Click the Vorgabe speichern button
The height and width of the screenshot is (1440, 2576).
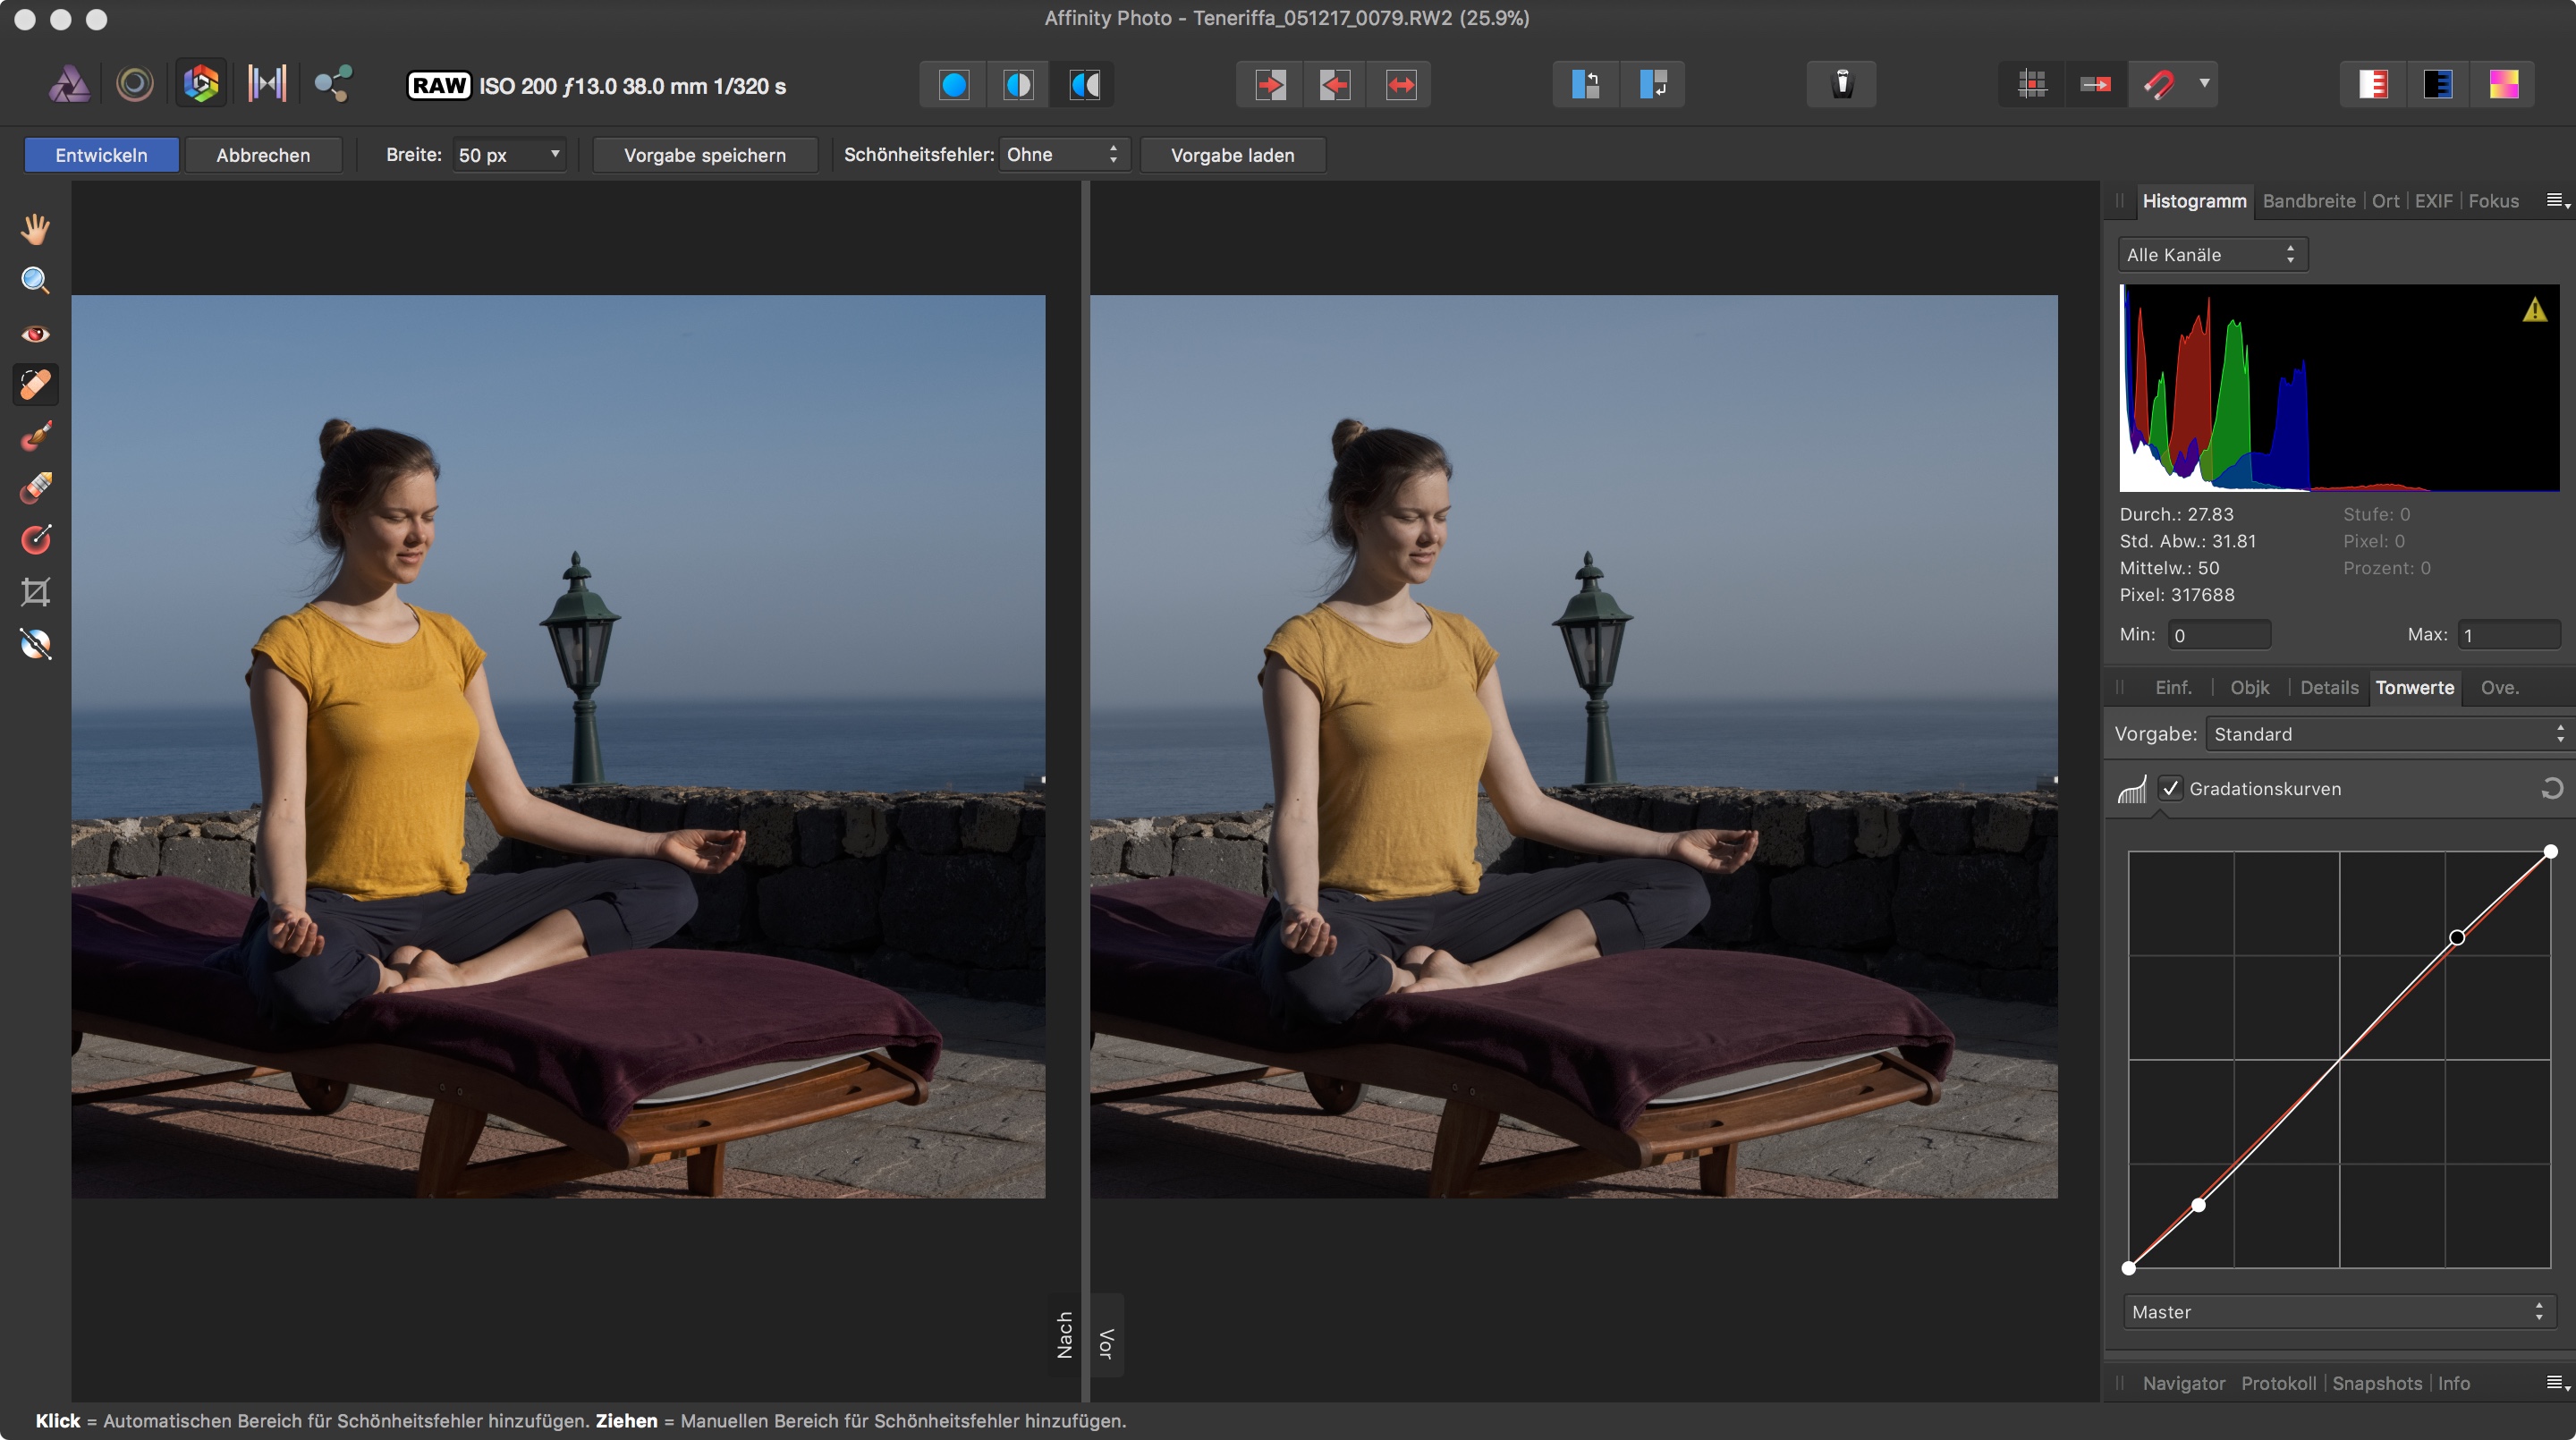[x=706, y=156]
